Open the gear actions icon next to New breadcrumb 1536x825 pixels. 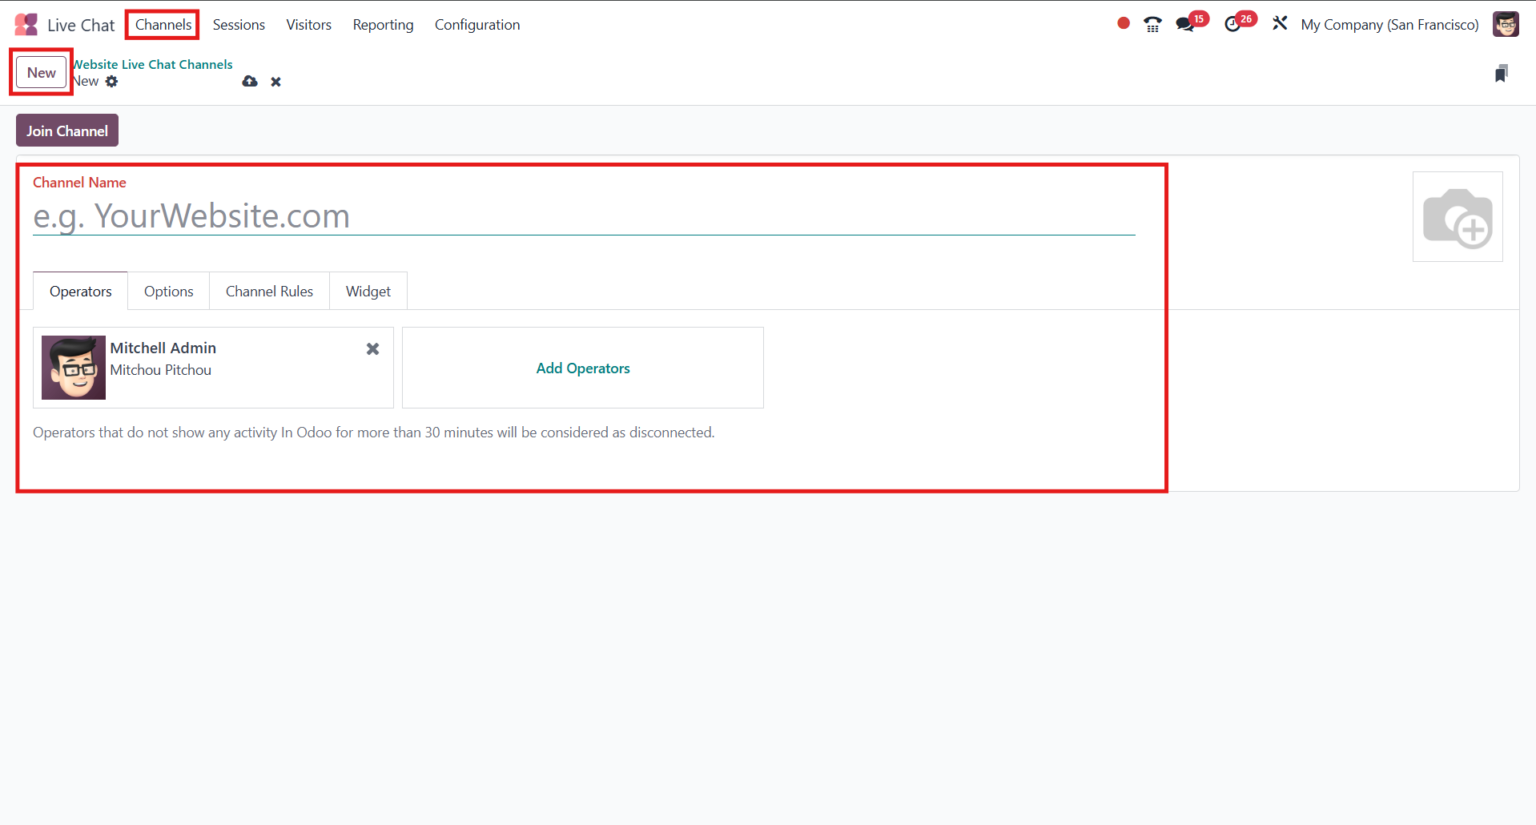(x=111, y=81)
